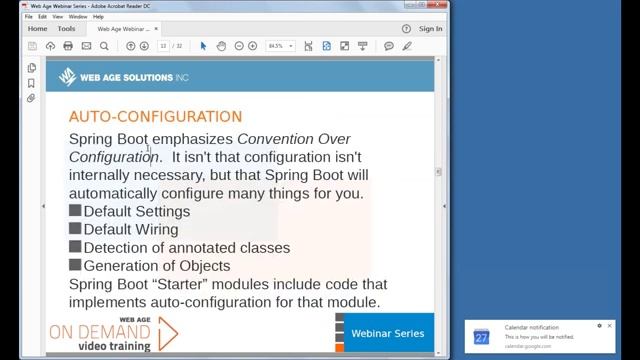Viewport: 640px width, 360px height.
Task: Select the highlighter pen tool
Action: pos(407,46)
